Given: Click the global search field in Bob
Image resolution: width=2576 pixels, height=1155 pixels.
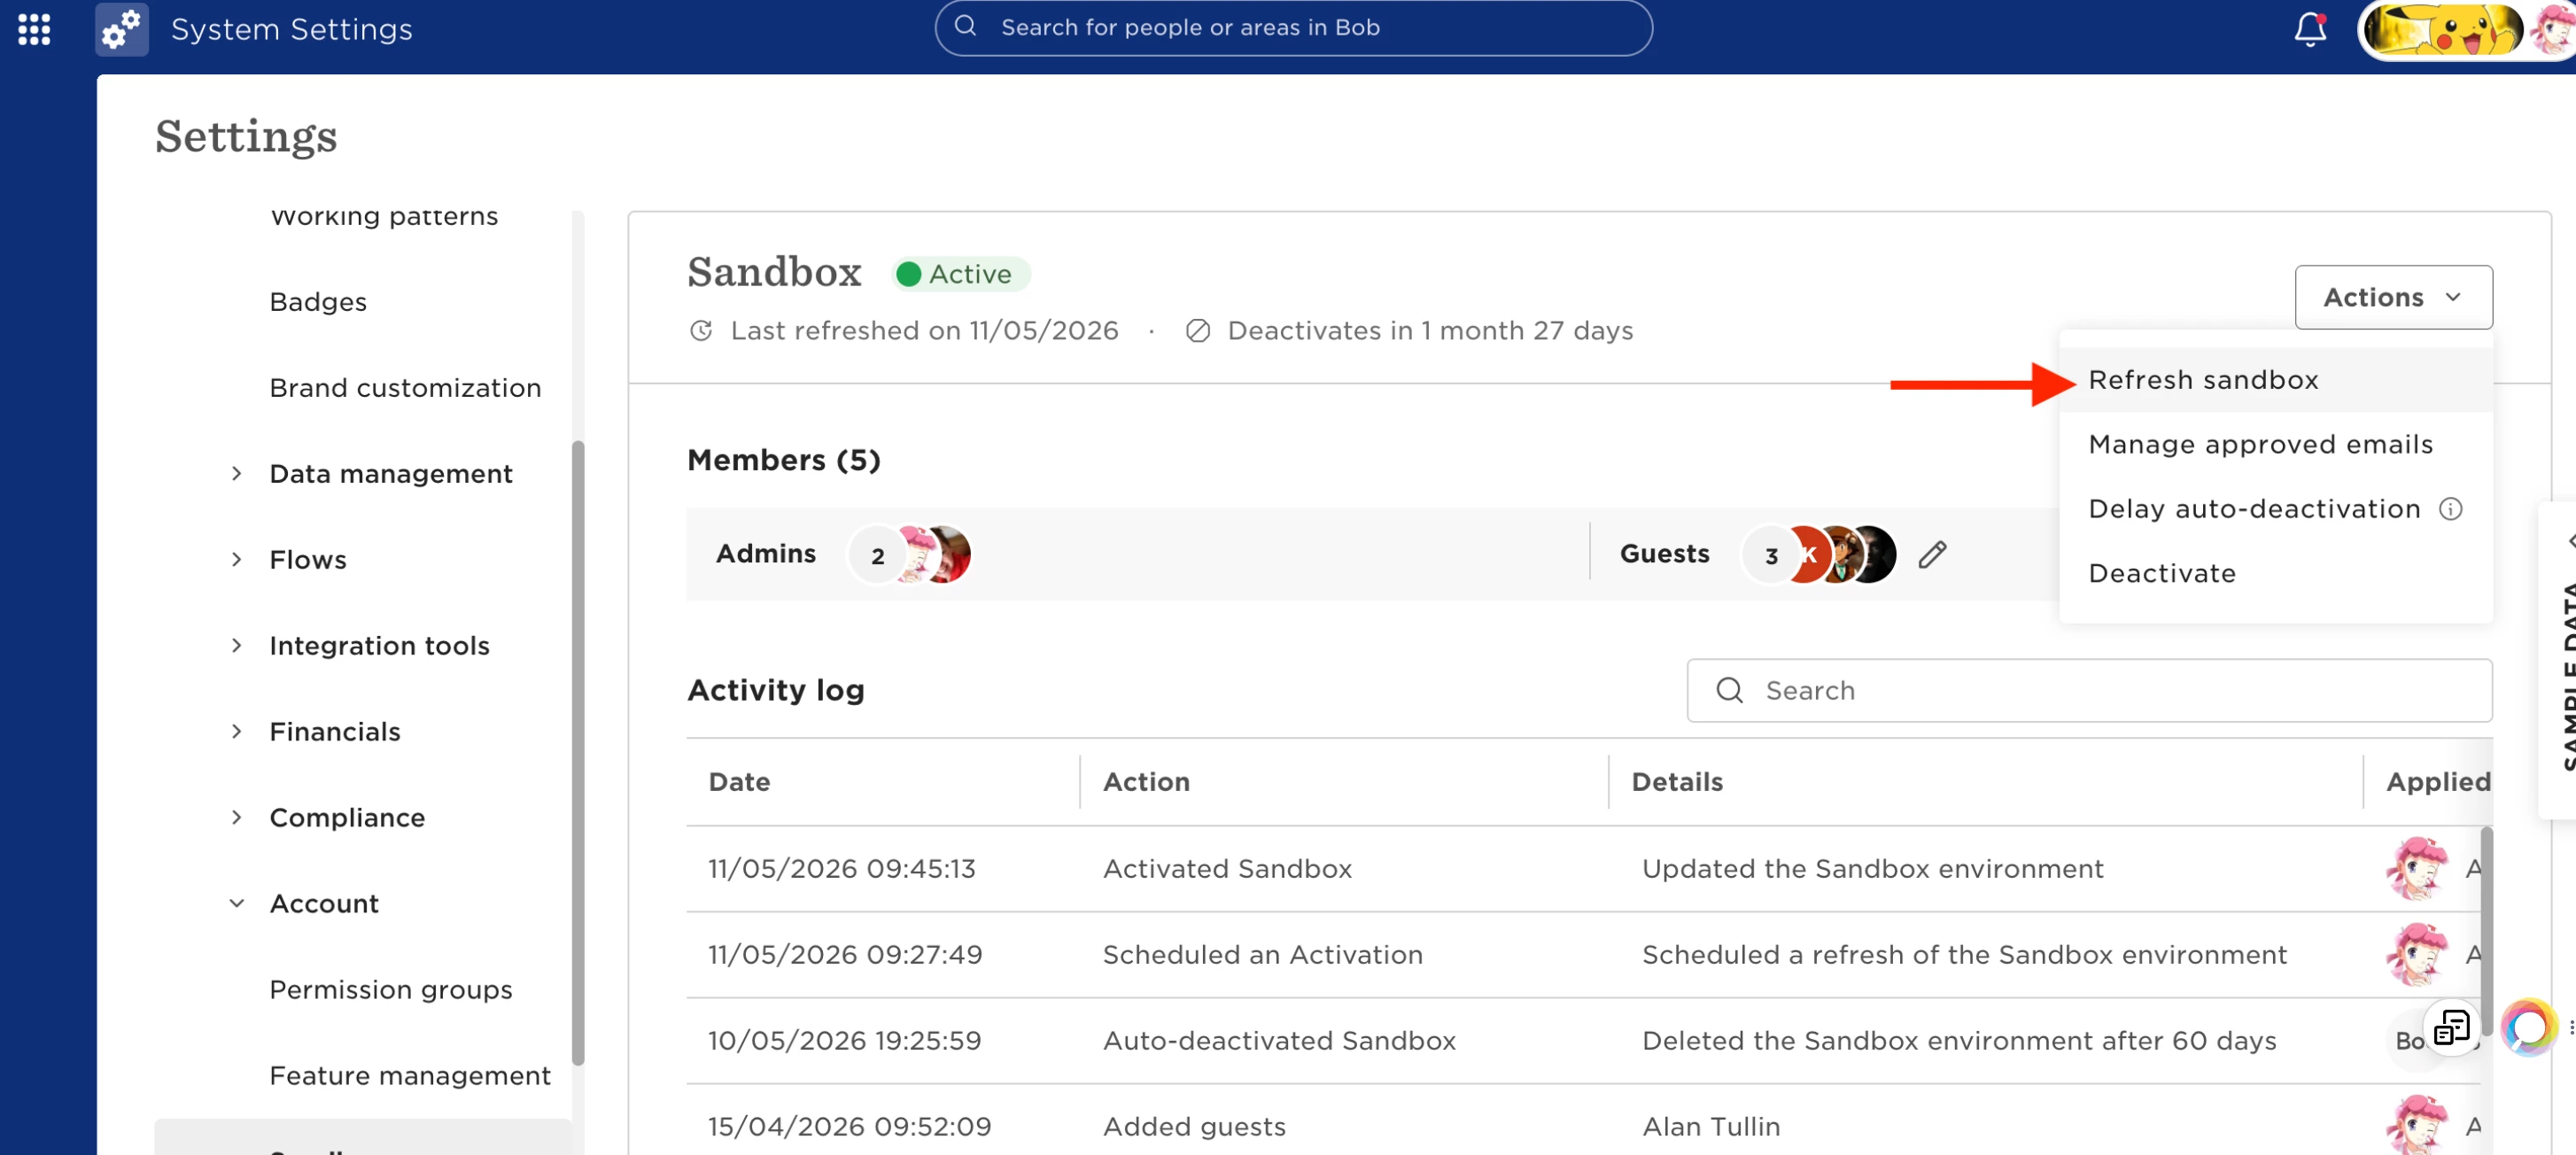Looking at the screenshot, I should [x=1293, y=28].
